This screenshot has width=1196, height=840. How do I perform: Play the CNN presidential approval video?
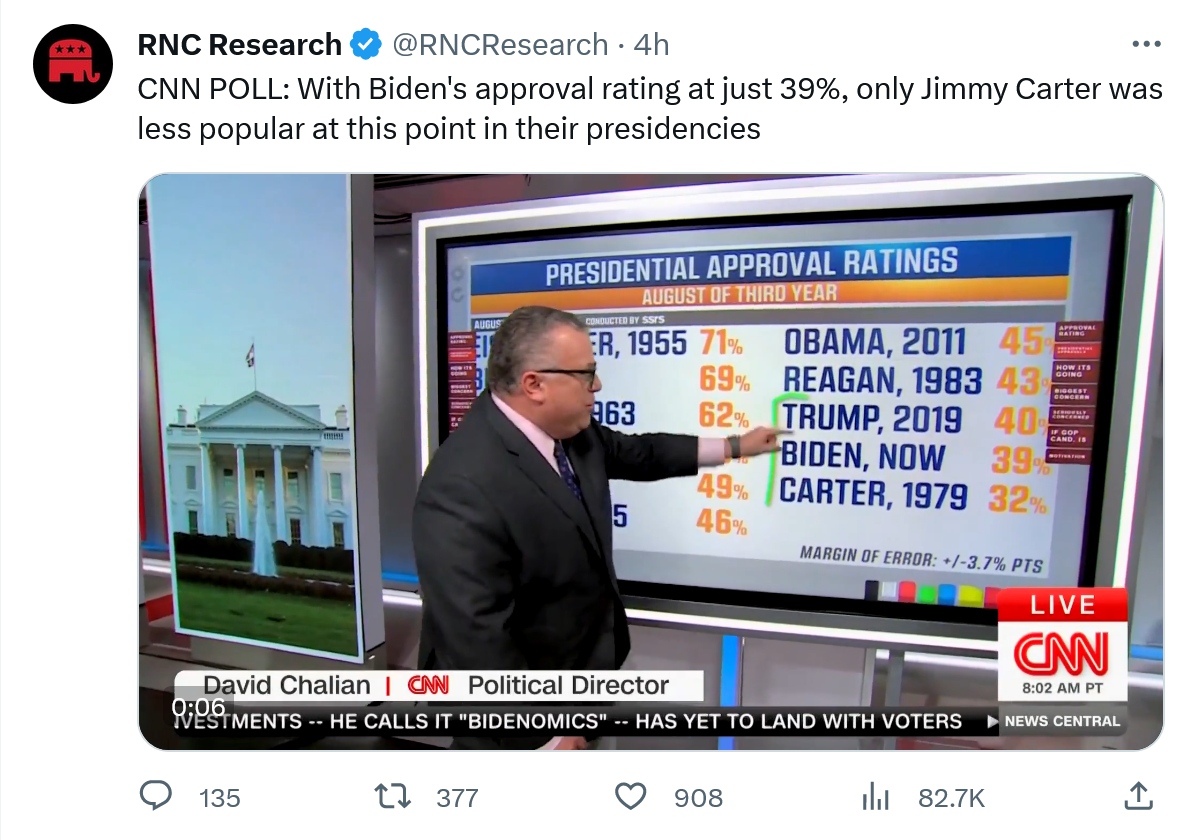[650, 460]
